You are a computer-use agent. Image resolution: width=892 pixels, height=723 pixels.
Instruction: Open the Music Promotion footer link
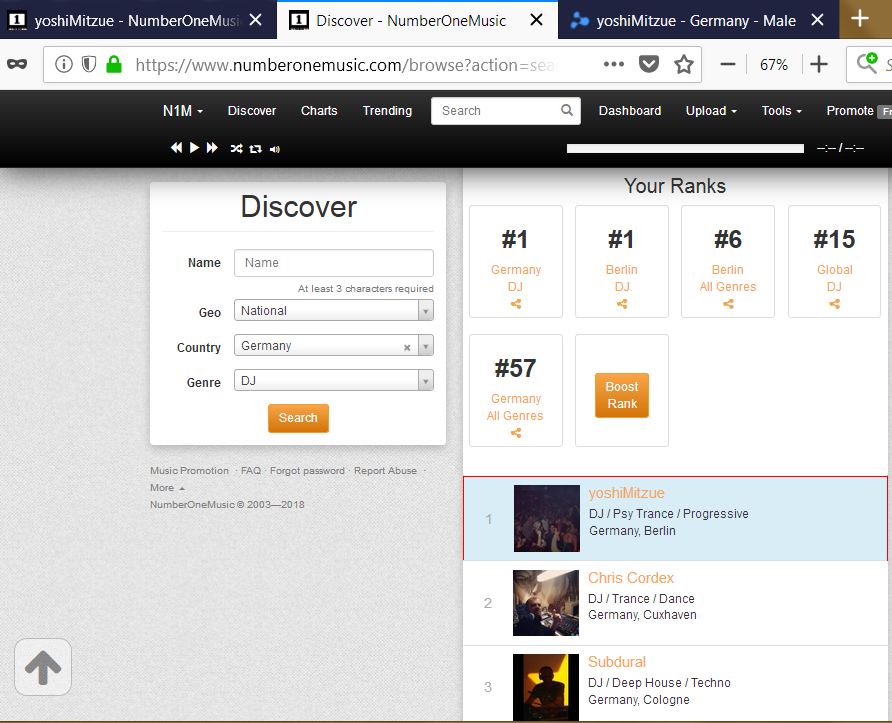click(189, 471)
